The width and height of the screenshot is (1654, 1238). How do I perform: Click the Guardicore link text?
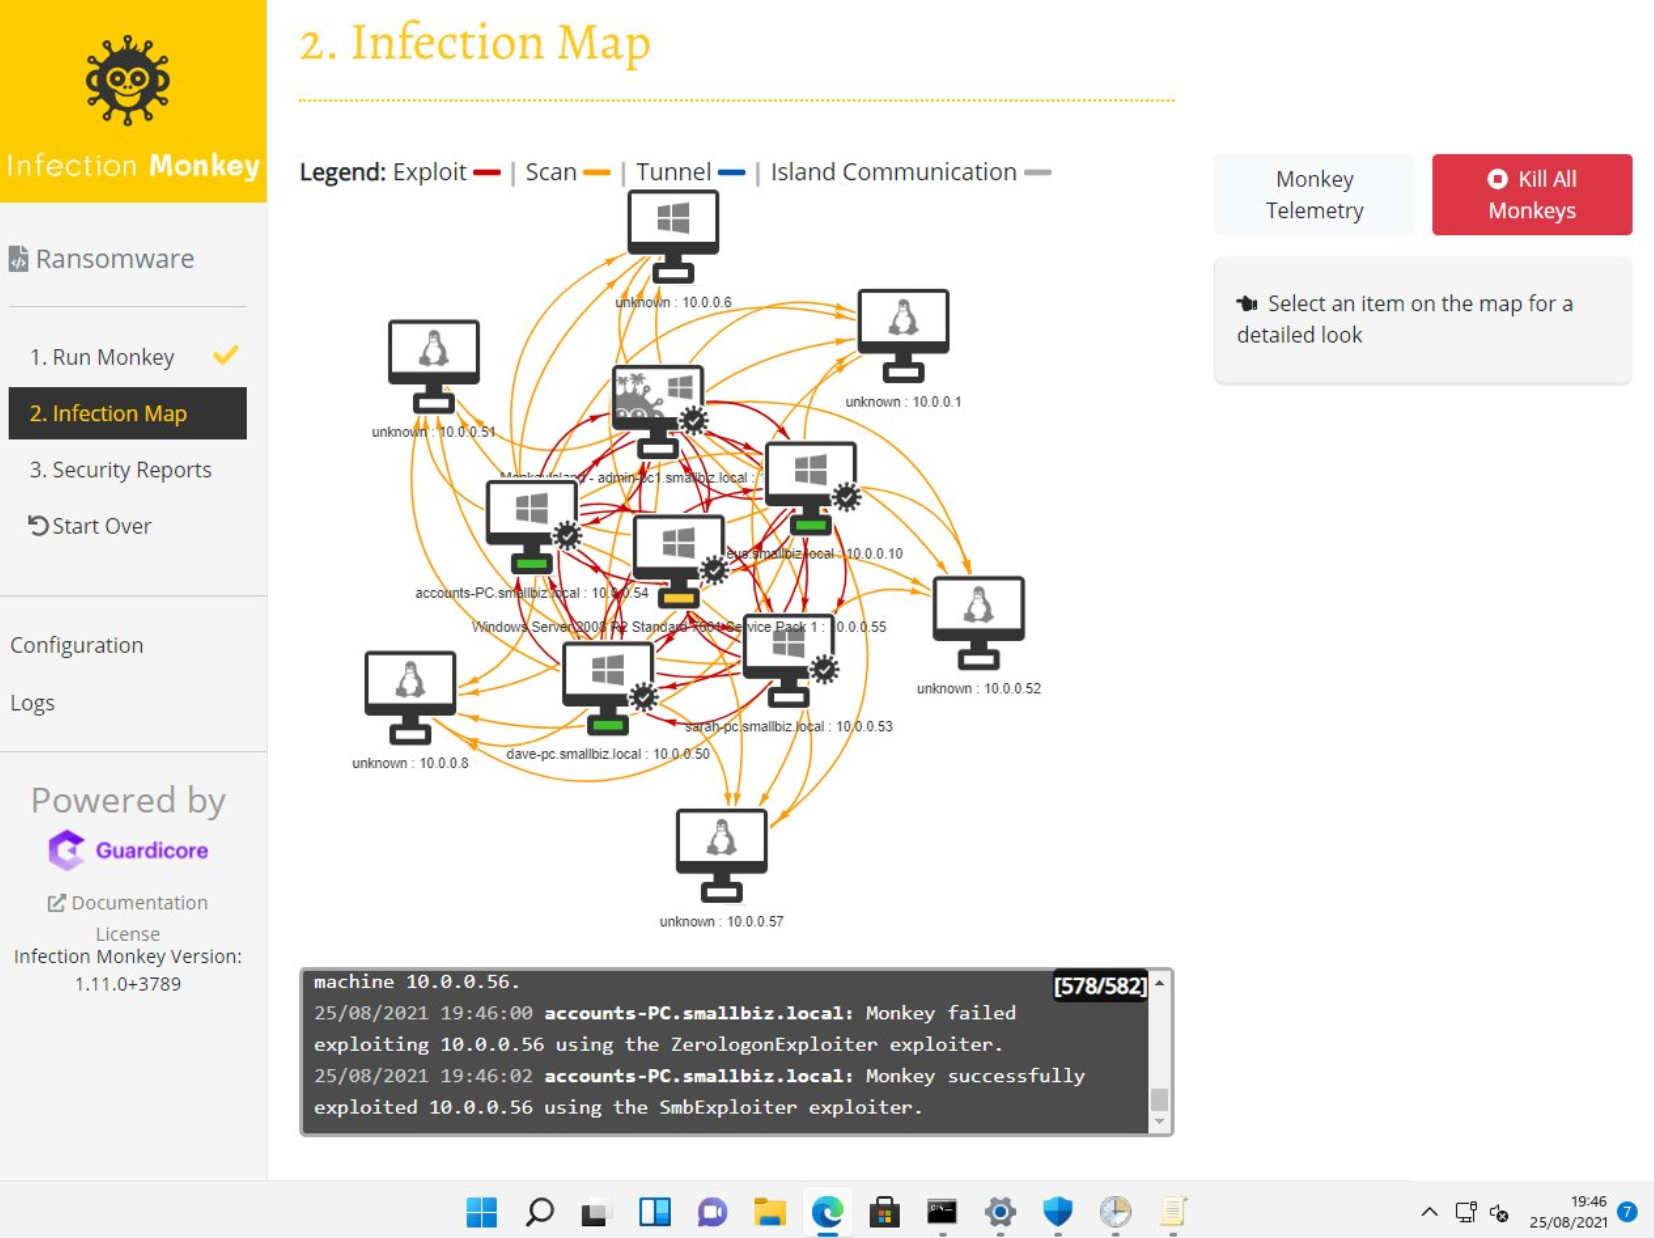[x=152, y=850]
